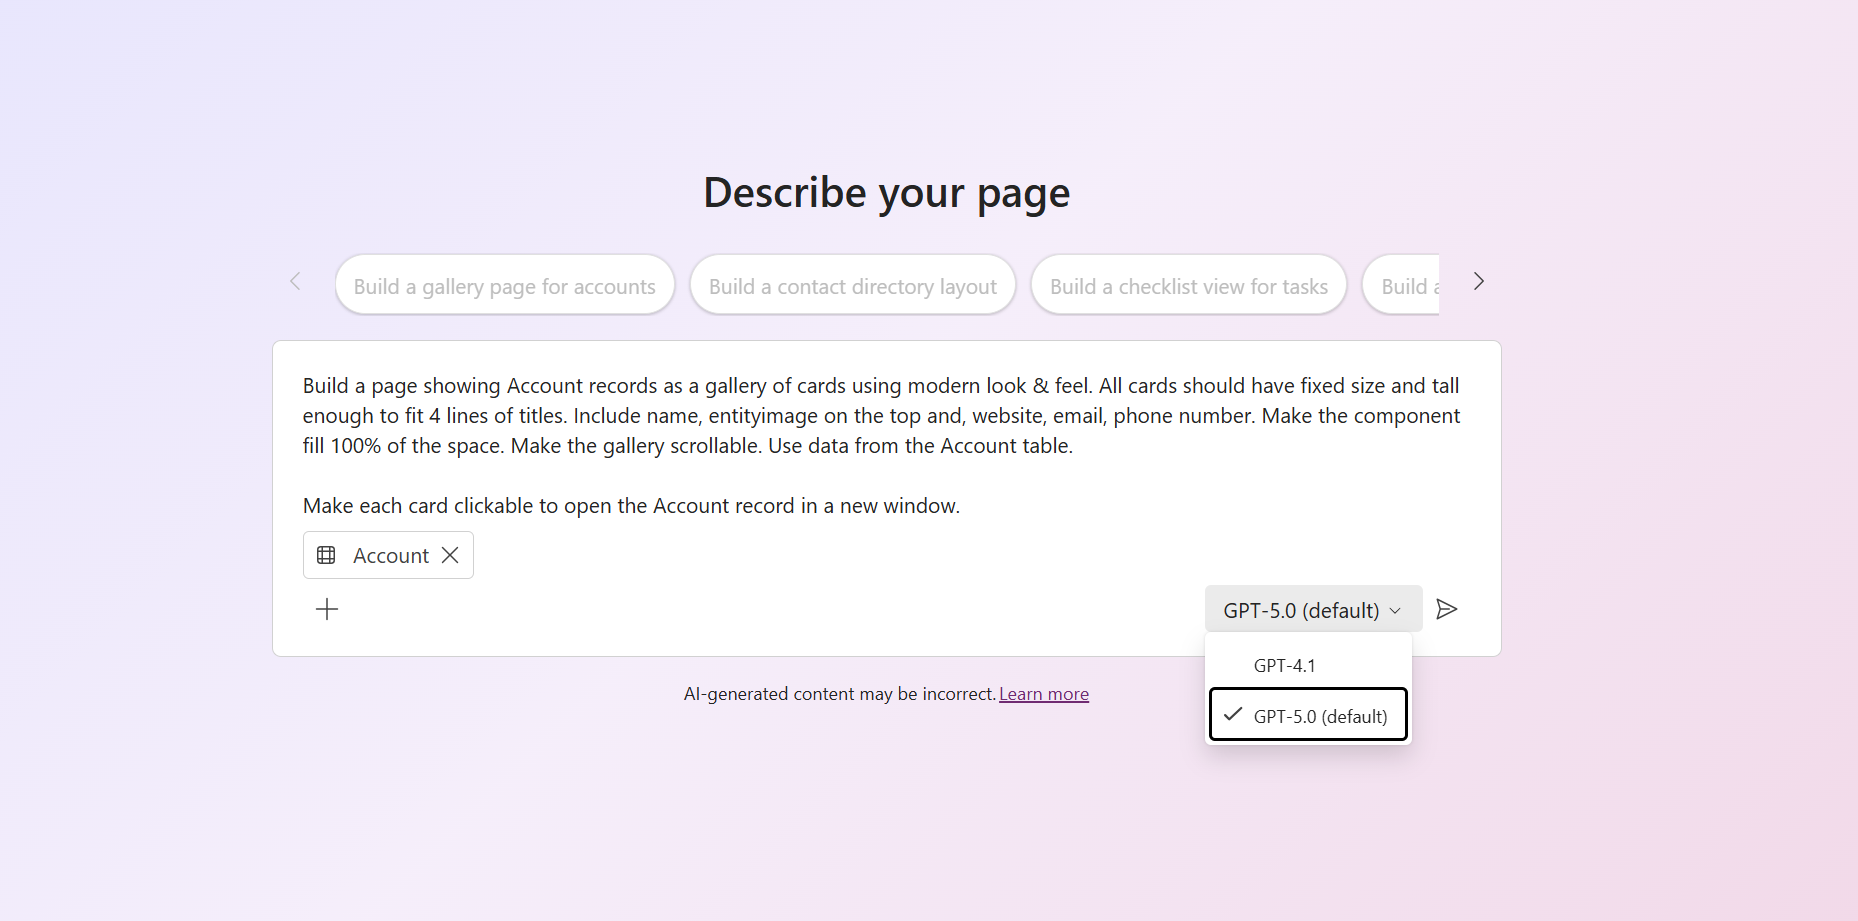Choose Build a gallery page for accounts
The height and width of the screenshot is (921, 1858).
coord(505,286)
